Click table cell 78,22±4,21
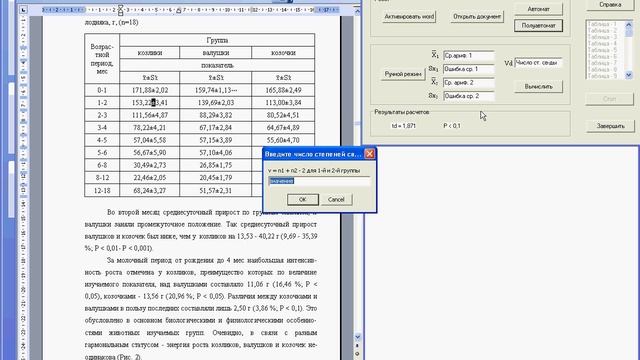640x360 pixels. [x=150, y=128]
